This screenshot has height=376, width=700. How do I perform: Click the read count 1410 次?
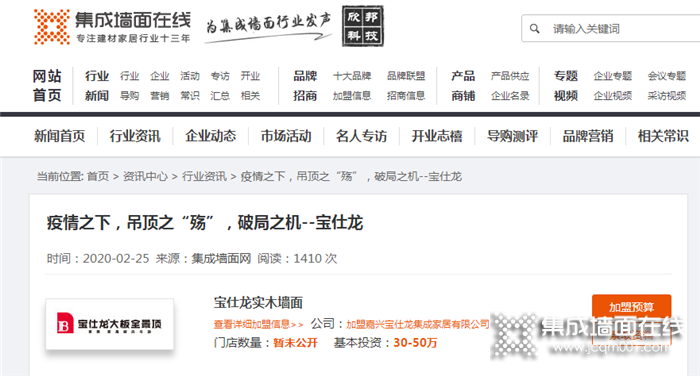tap(315, 259)
